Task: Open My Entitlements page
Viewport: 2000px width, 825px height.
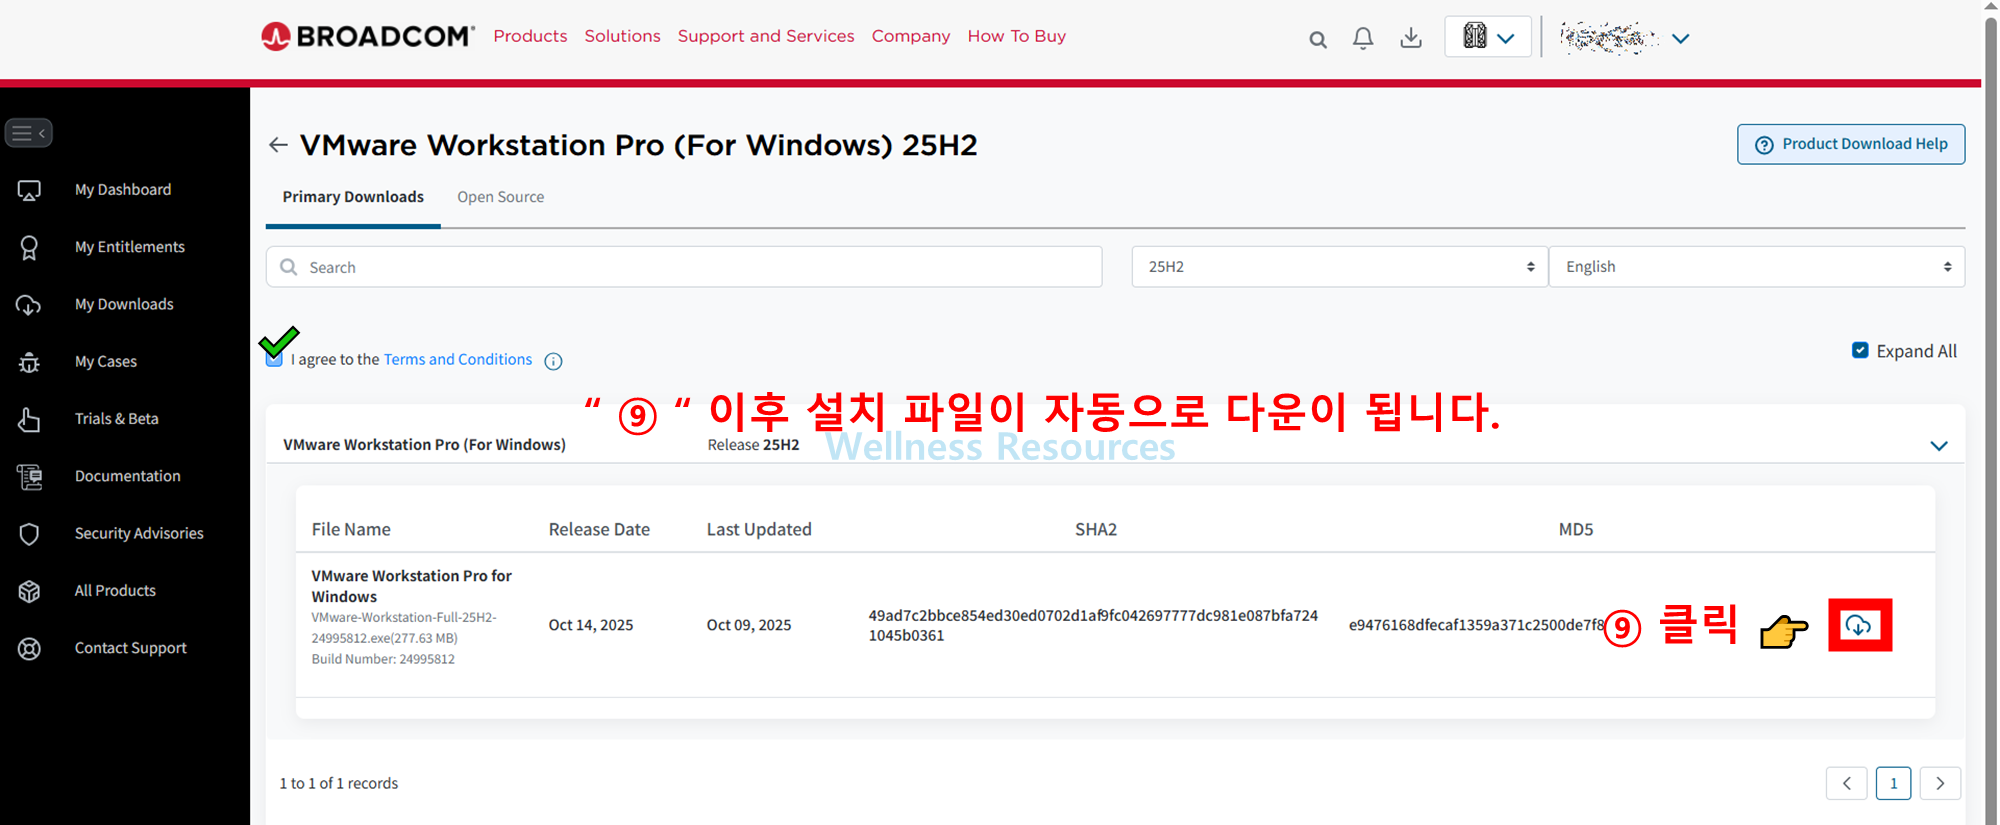Action: pos(130,247)
